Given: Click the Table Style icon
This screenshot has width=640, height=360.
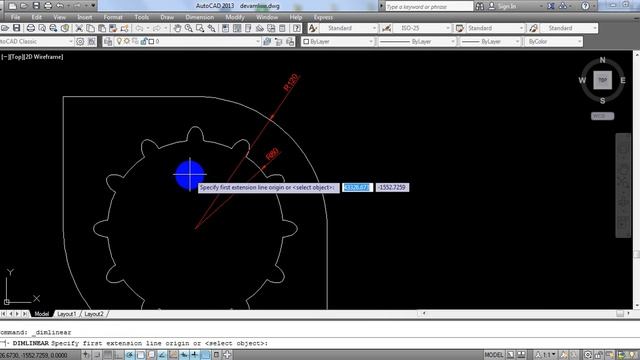Looking at the screenshot, I should click(x=460, y=28).
